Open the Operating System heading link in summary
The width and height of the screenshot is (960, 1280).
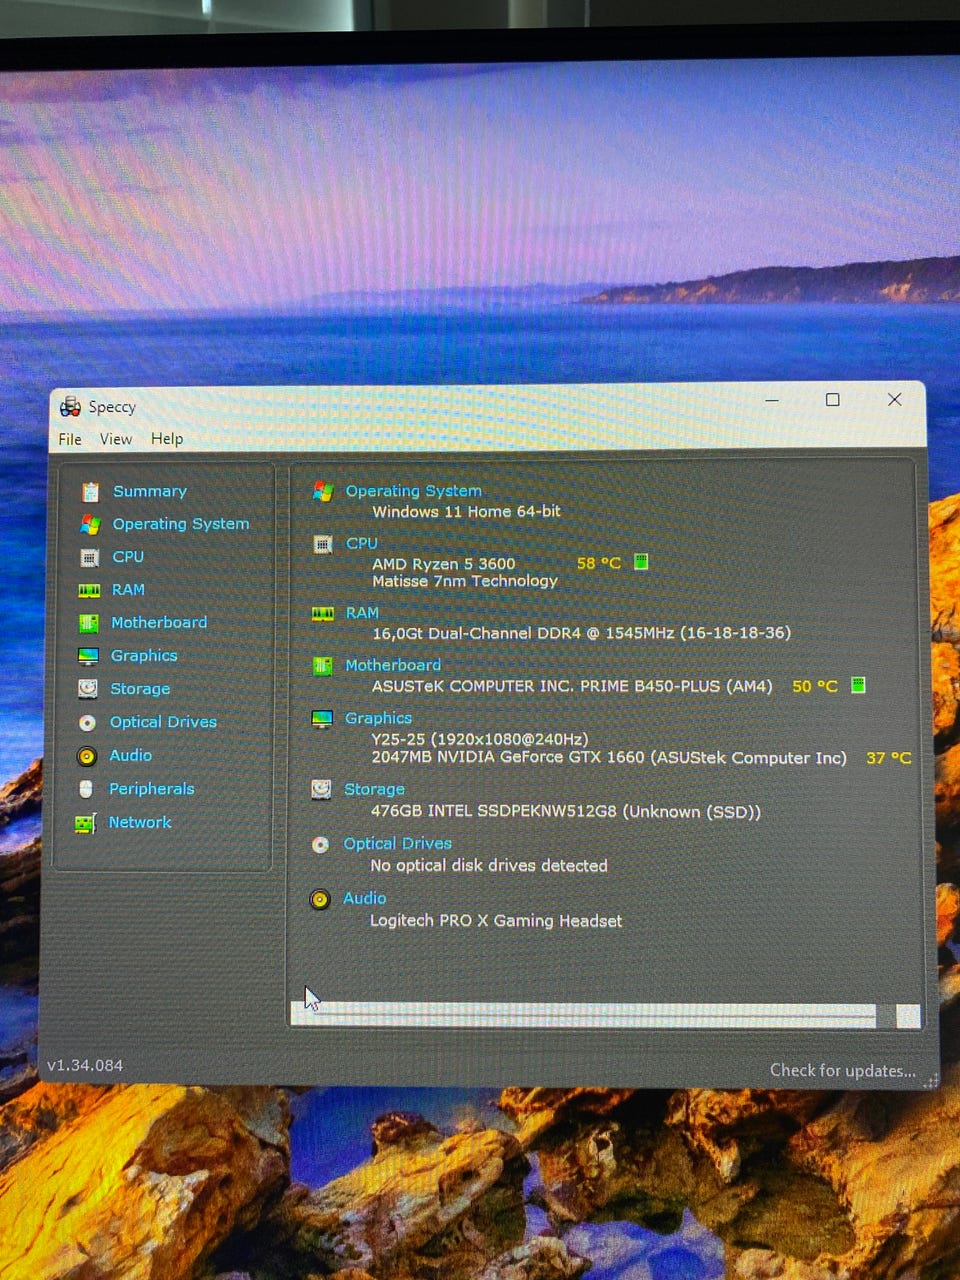pos(413,491)
